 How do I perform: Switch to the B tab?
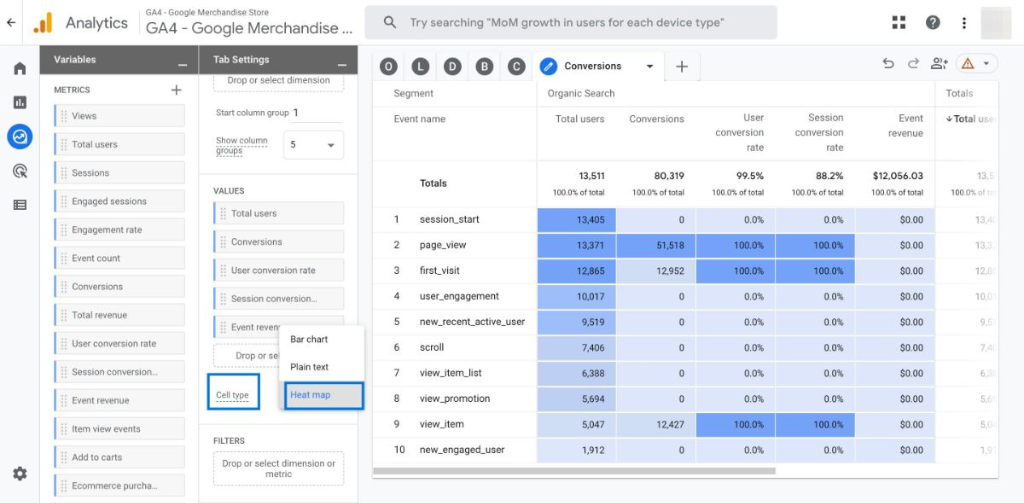pyautogui.click(x=484, y=66)
